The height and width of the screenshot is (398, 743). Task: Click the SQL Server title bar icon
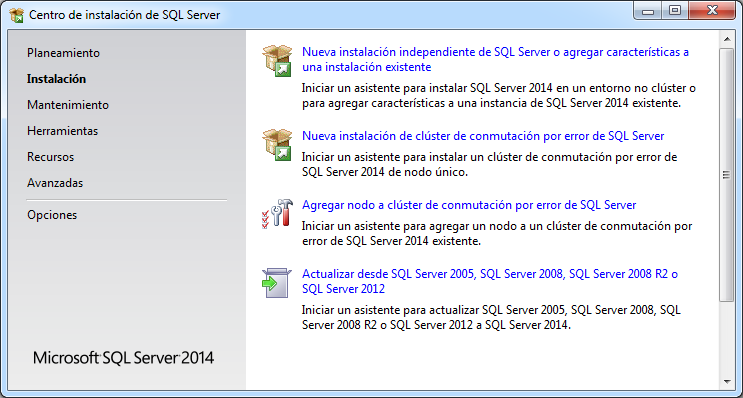[17, 15]
